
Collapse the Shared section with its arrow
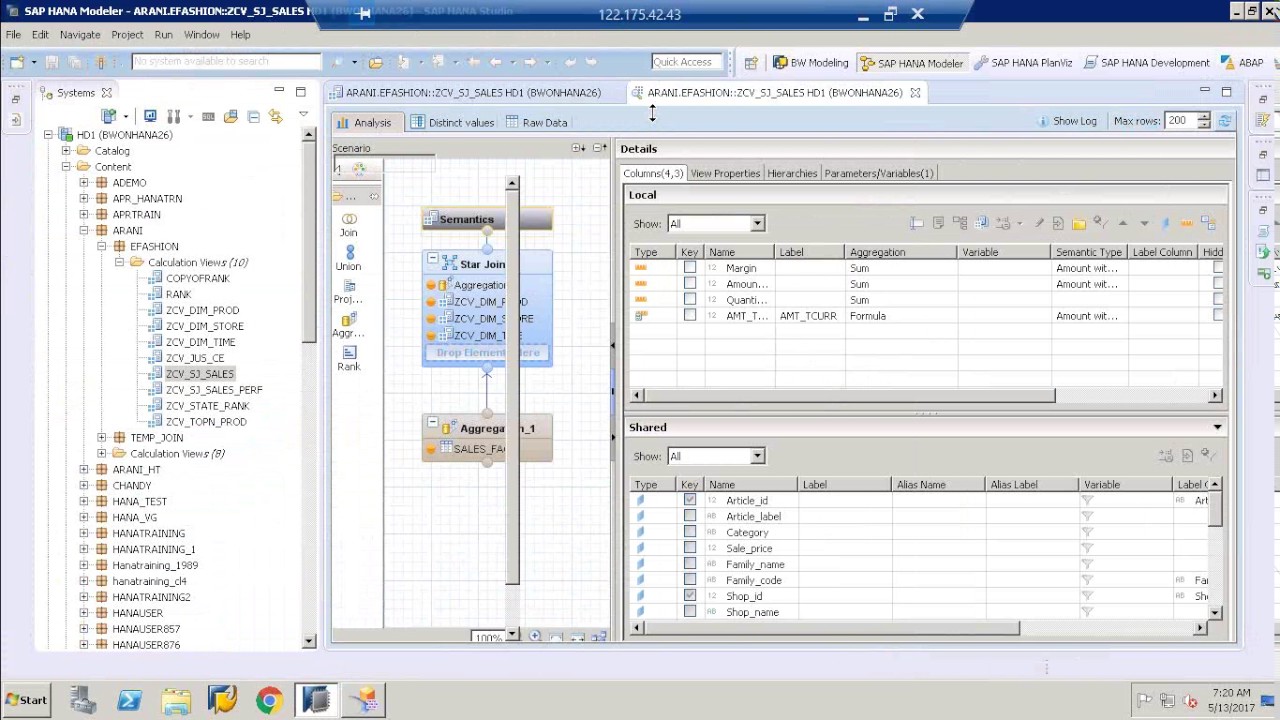(1217, 427)
